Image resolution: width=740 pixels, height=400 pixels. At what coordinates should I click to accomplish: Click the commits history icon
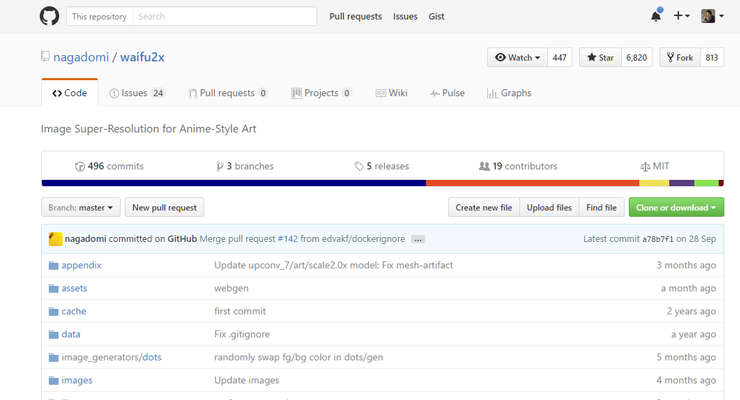pyautogui.click(x=80, y=166)
